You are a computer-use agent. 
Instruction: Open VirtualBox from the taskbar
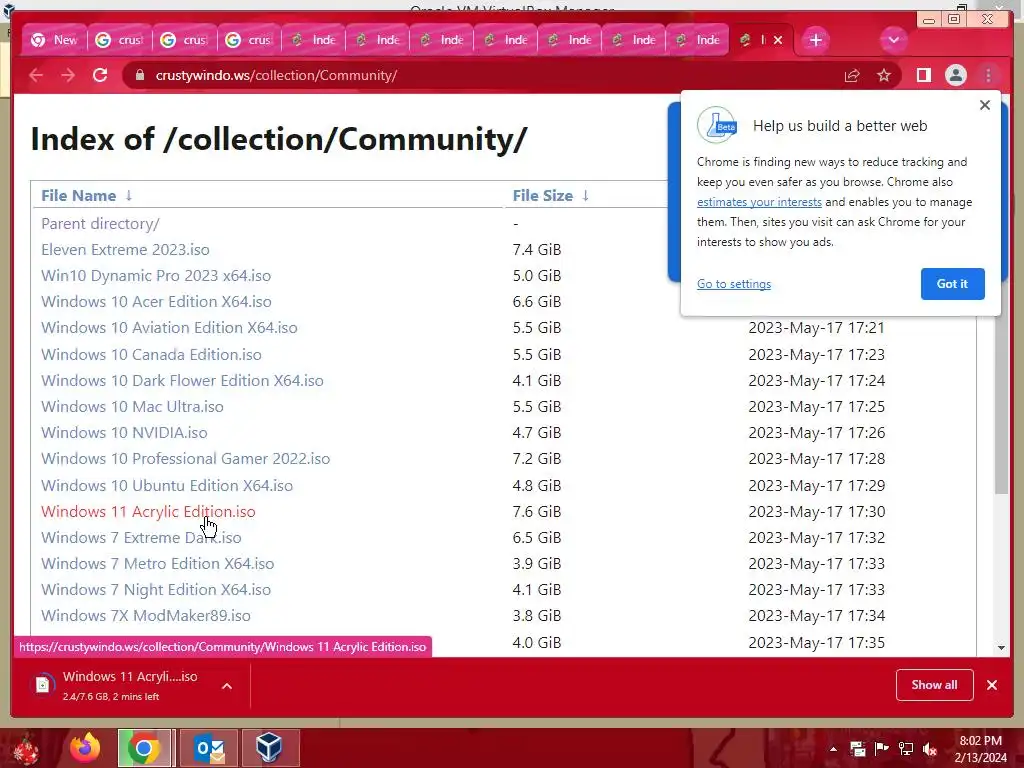tap(270, 748)
